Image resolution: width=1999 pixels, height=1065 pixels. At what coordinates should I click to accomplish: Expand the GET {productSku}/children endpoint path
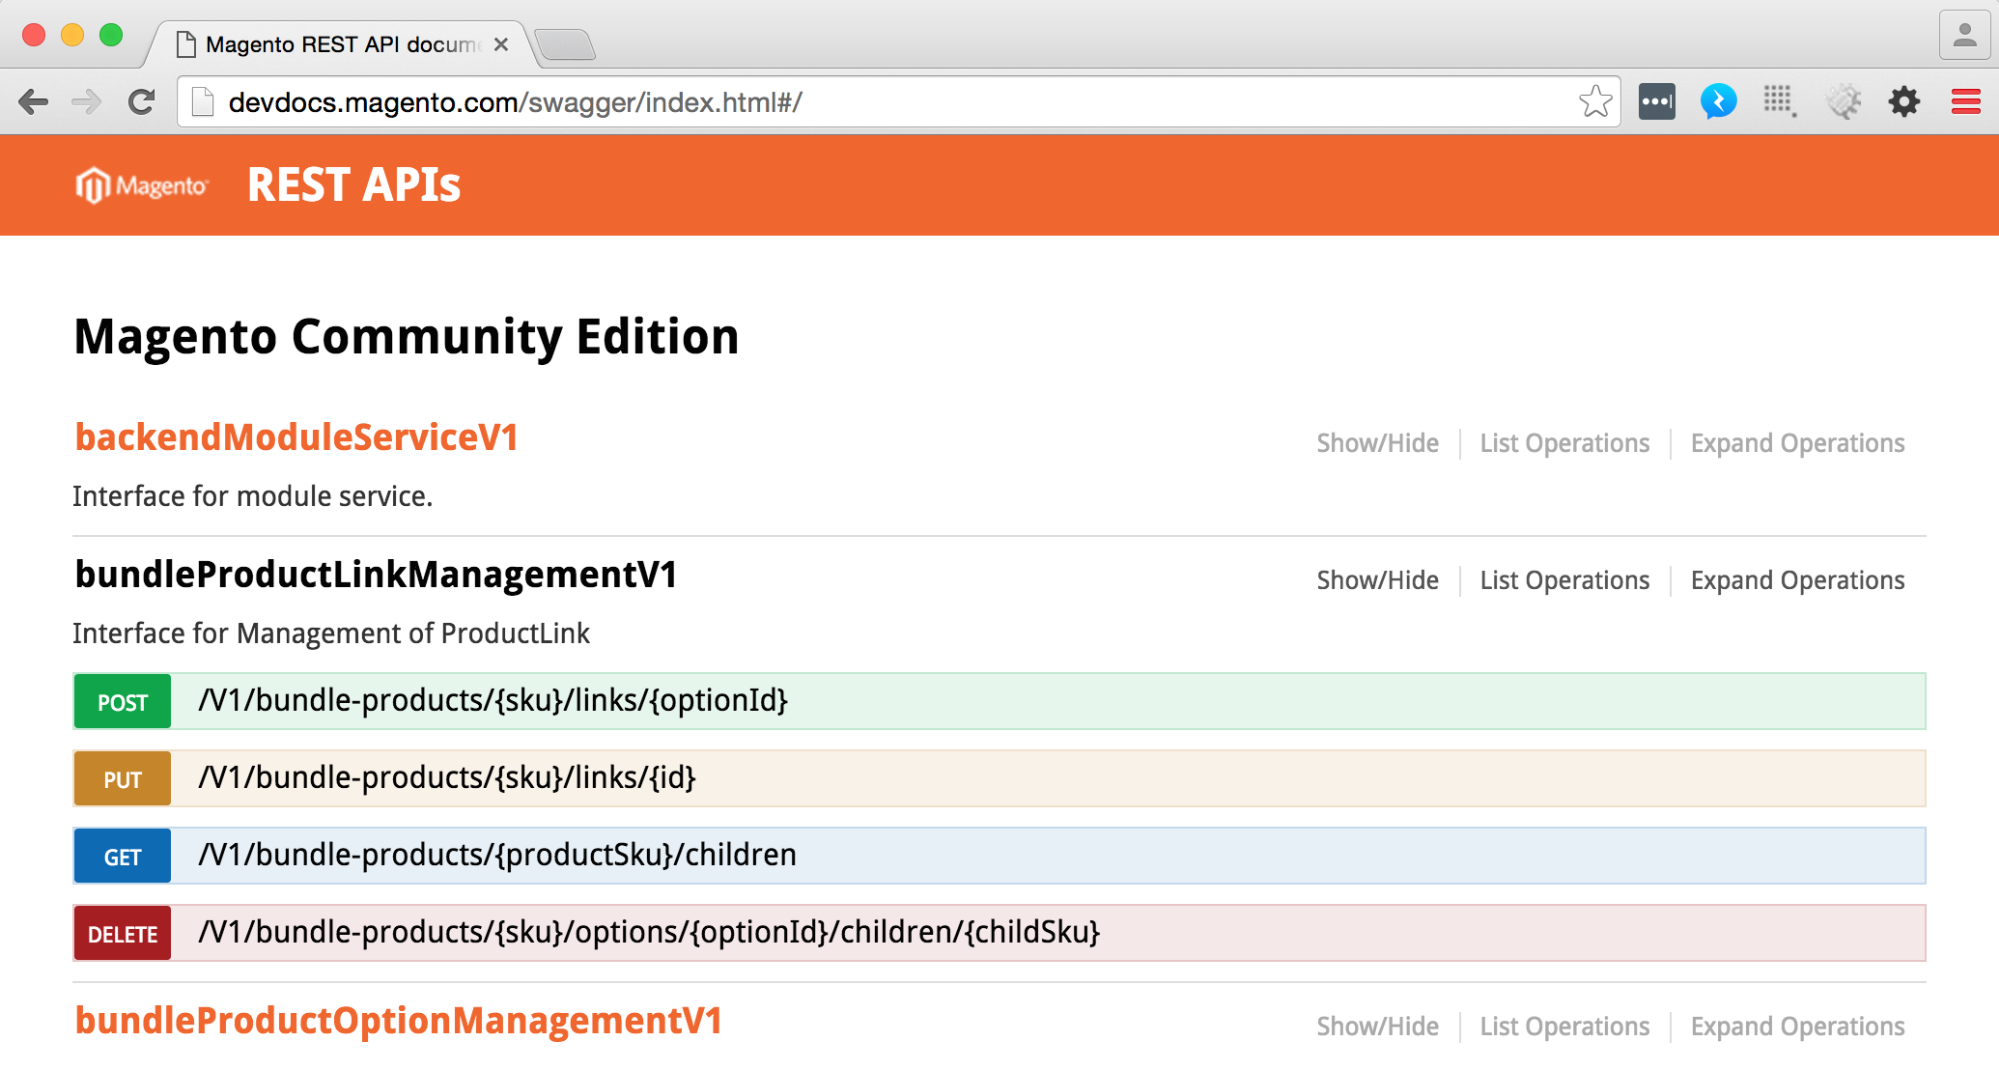point(497,855)
